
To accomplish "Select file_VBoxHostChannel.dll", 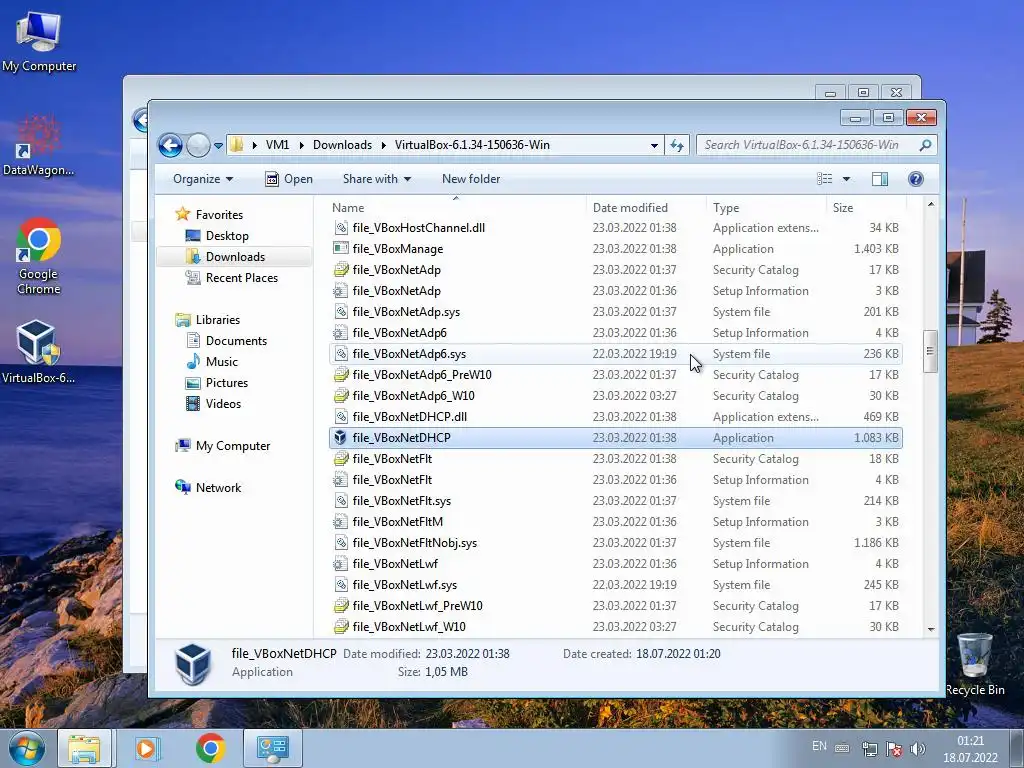I will [419, 228].
